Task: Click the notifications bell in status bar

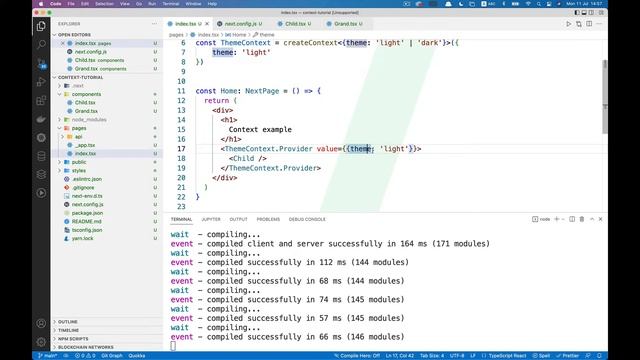Action: 599,356
